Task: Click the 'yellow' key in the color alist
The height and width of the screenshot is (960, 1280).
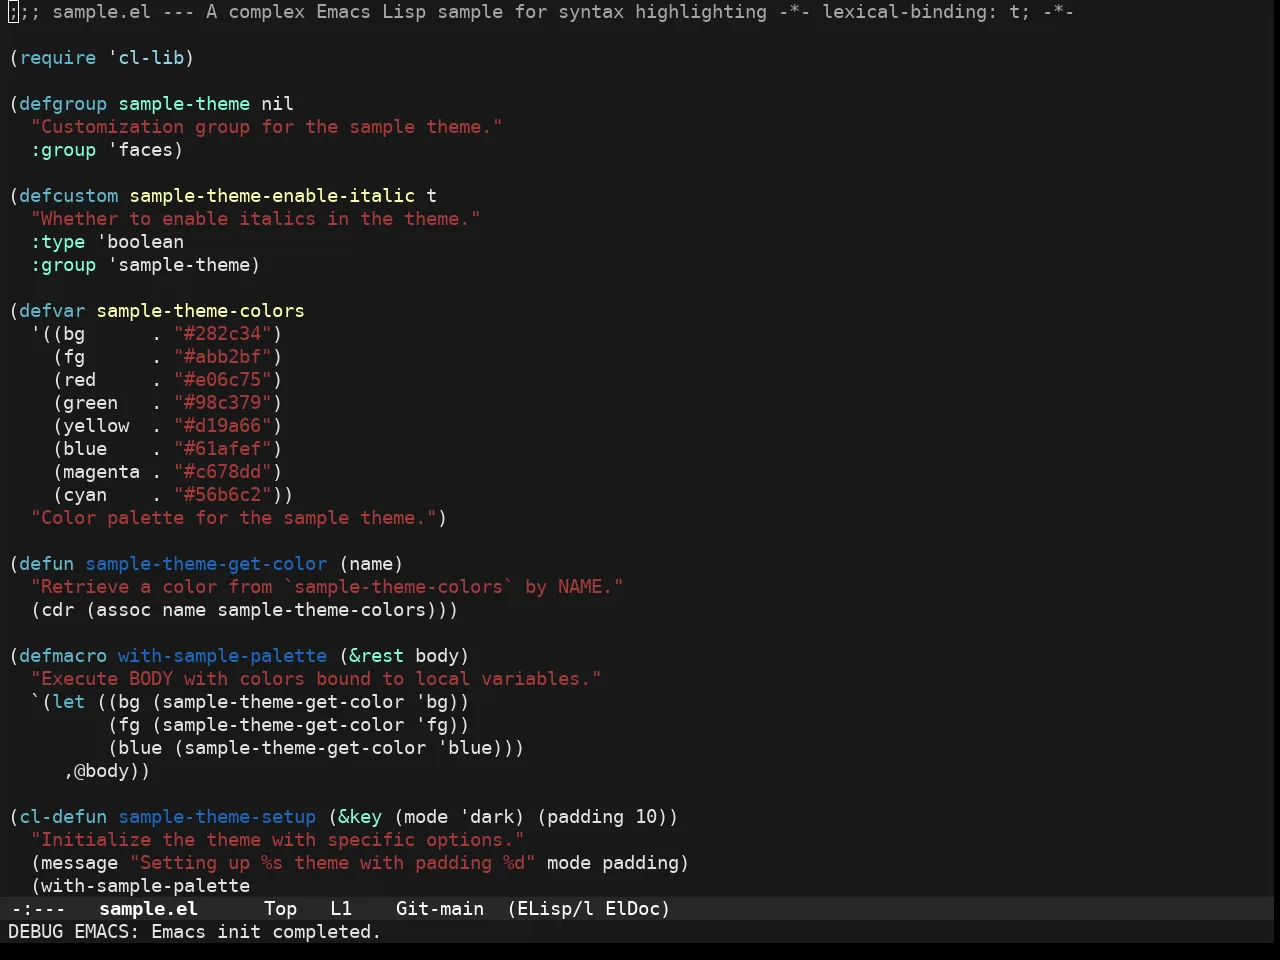Action: point(96,425)
